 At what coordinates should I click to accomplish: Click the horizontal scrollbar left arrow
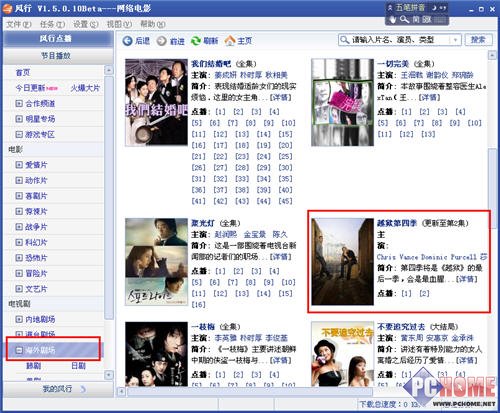pos(122,391)
